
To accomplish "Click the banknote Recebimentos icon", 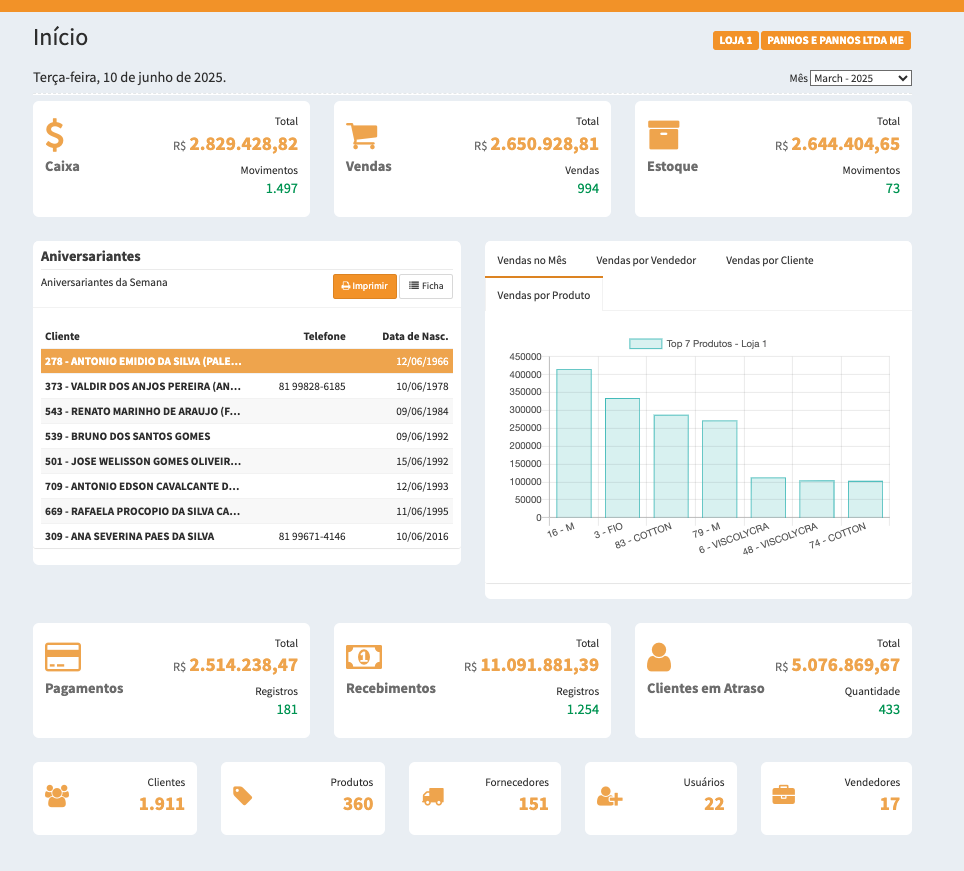I will coord(364,656).
